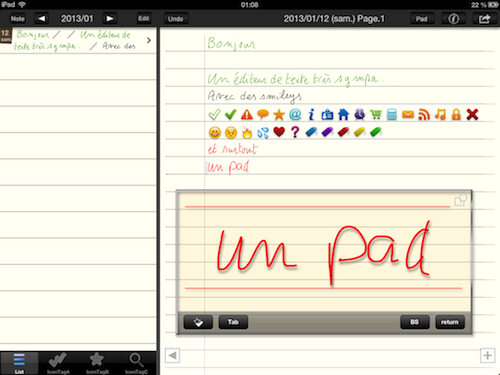Switch to the IconTagC search tab
The height and width of the screenshot is (375, 500).
(136, 363)
